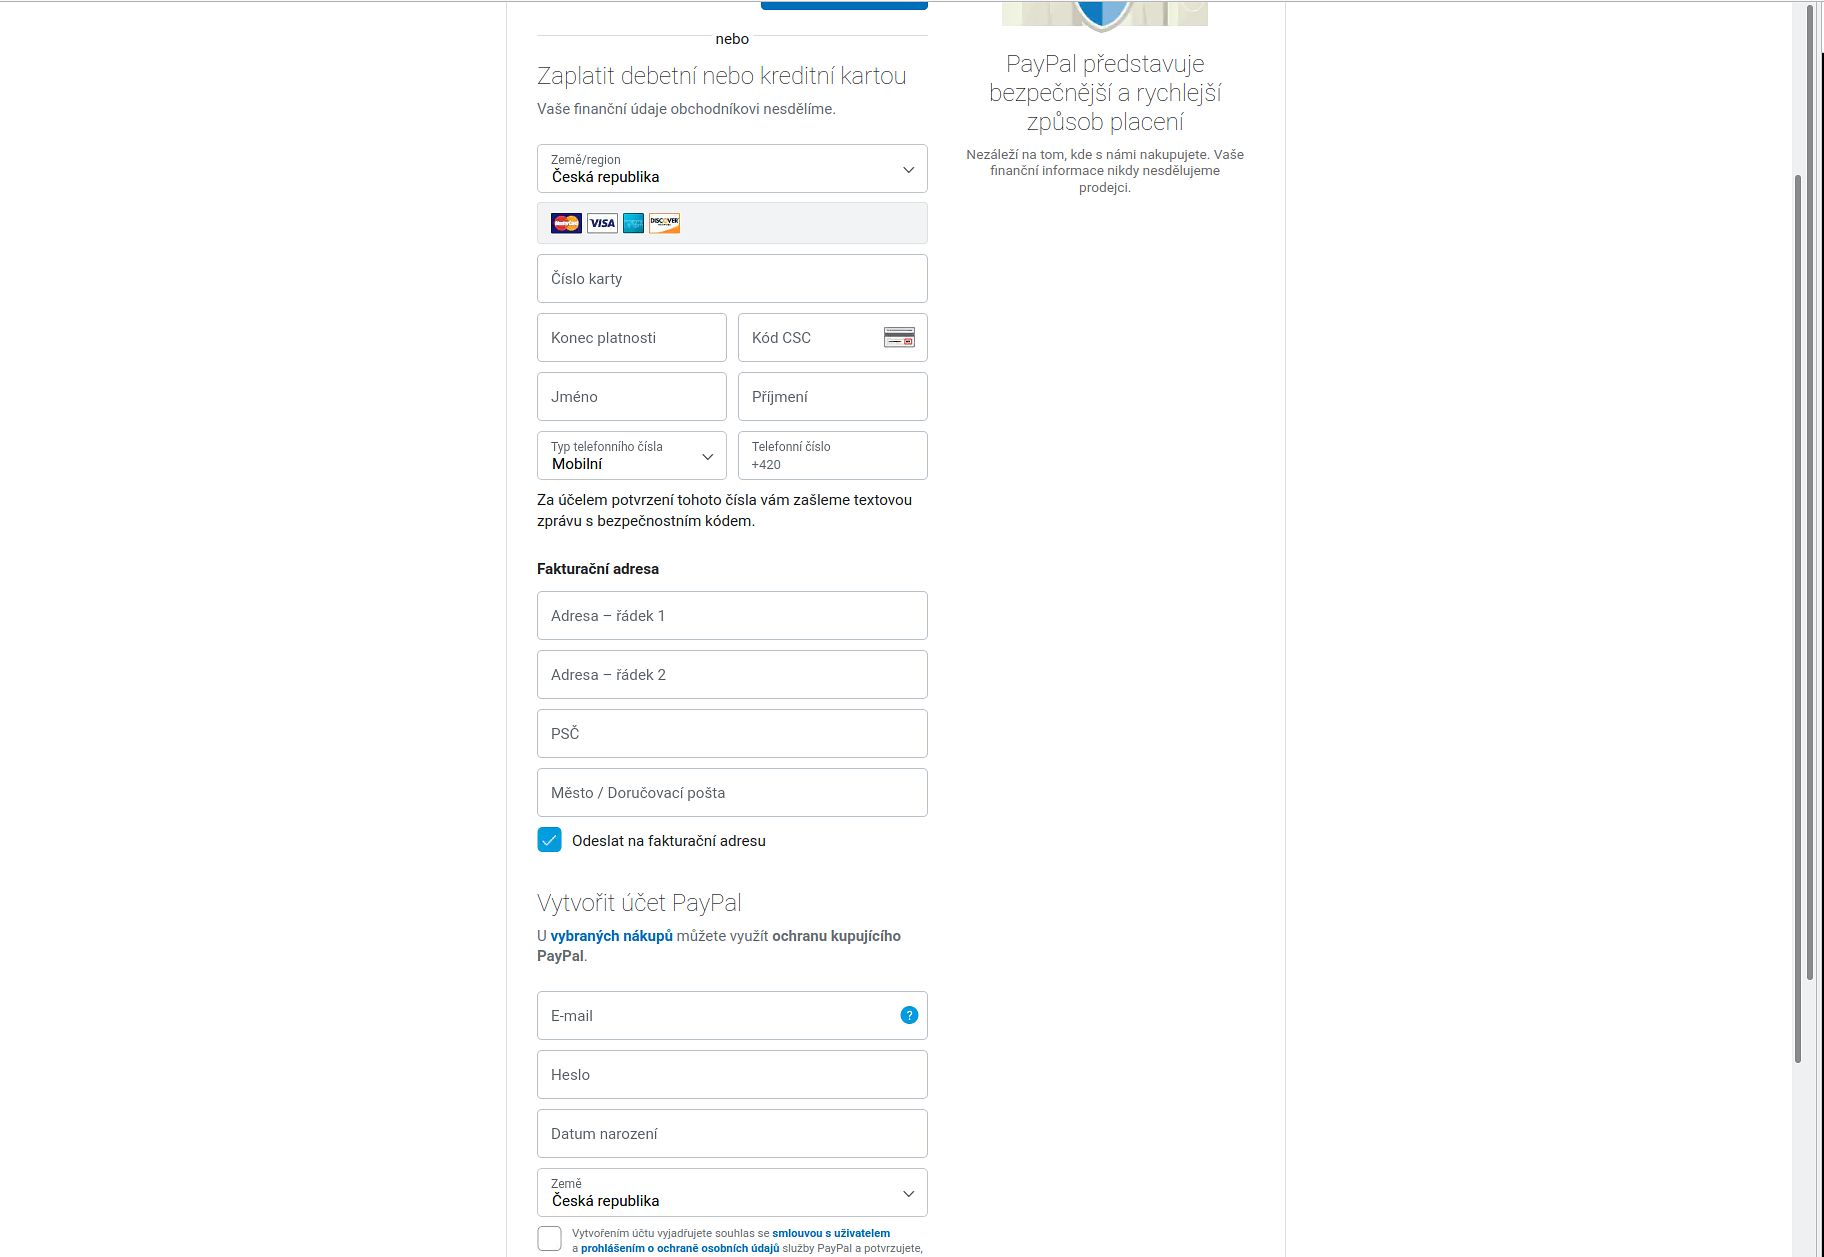Screen dimensions: 1824x1257
Task: Click the Heslo password field
Action: coord(732,1074)
